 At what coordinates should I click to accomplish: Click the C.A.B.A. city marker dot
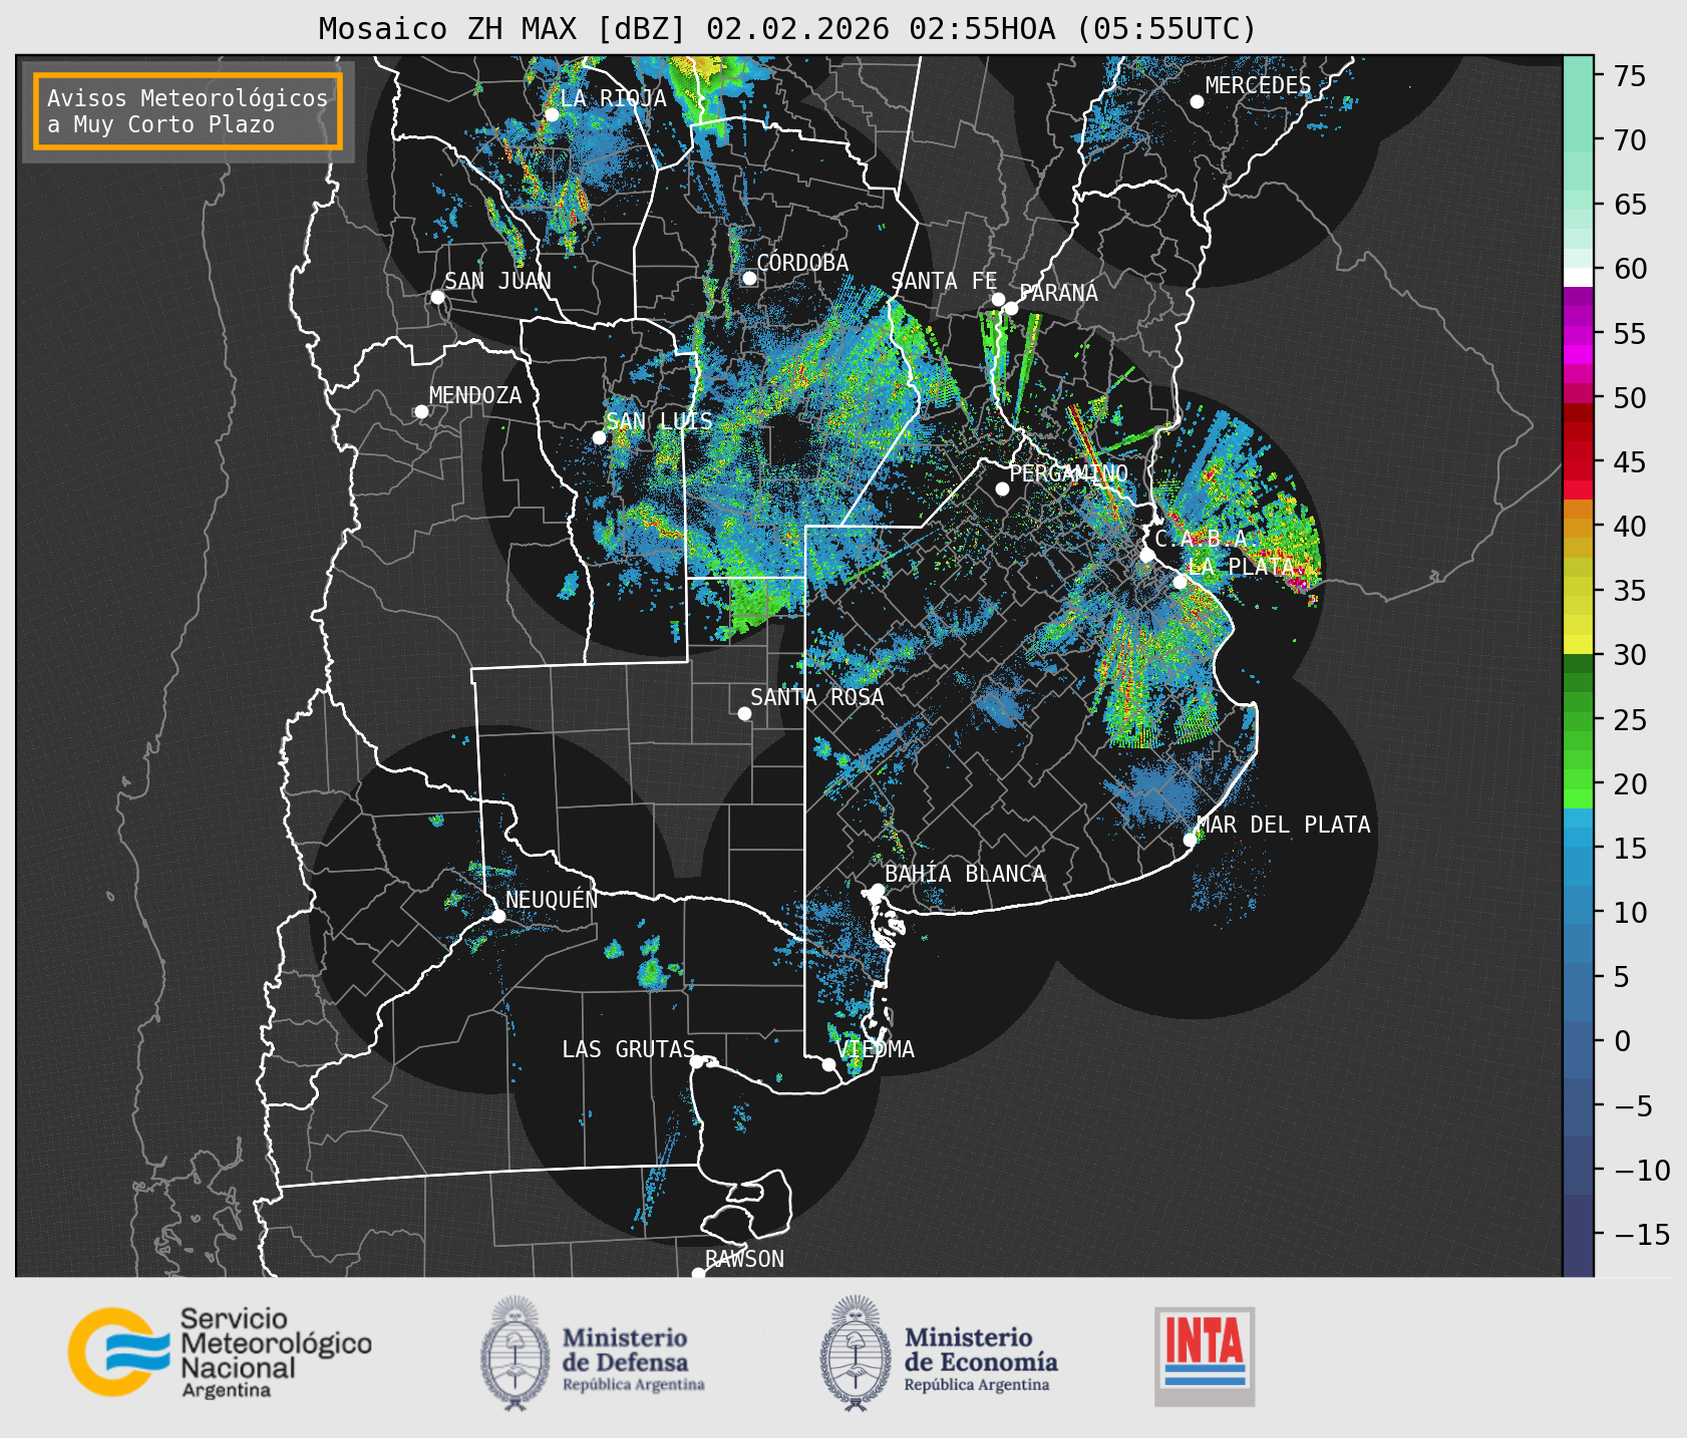click(x=1147, y=555)
